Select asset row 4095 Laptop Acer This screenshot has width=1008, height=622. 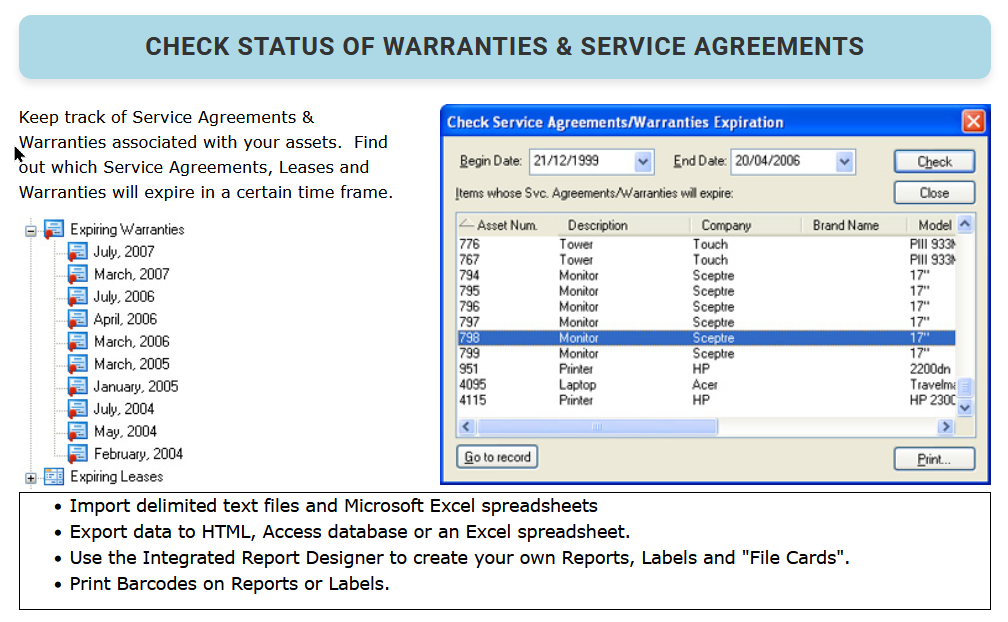706,384
